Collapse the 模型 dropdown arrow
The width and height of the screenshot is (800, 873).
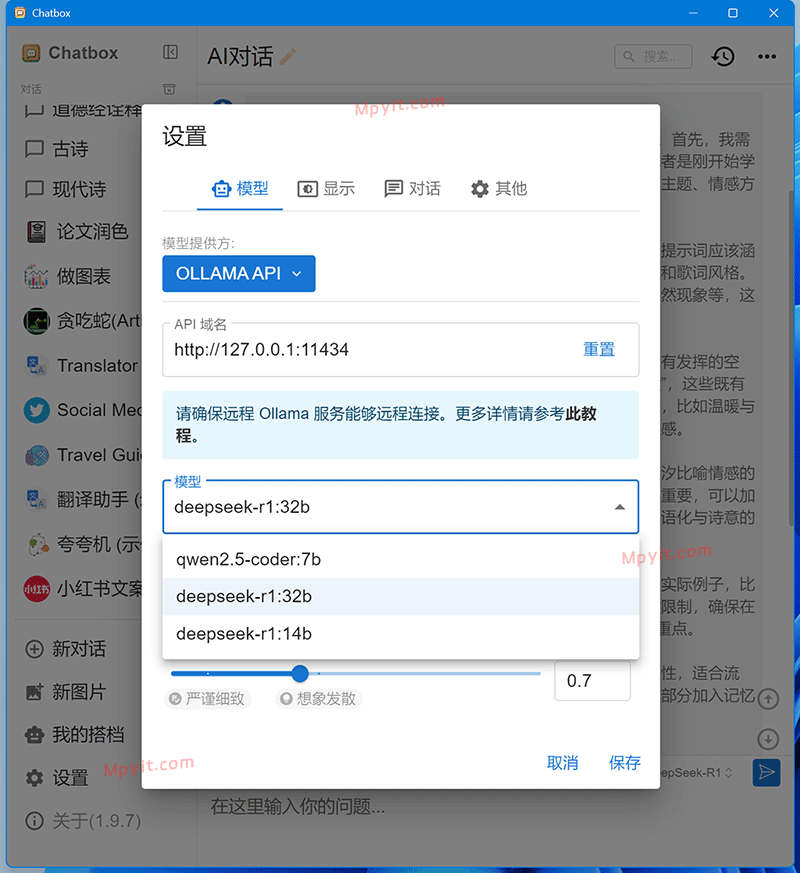pos(620,507)
